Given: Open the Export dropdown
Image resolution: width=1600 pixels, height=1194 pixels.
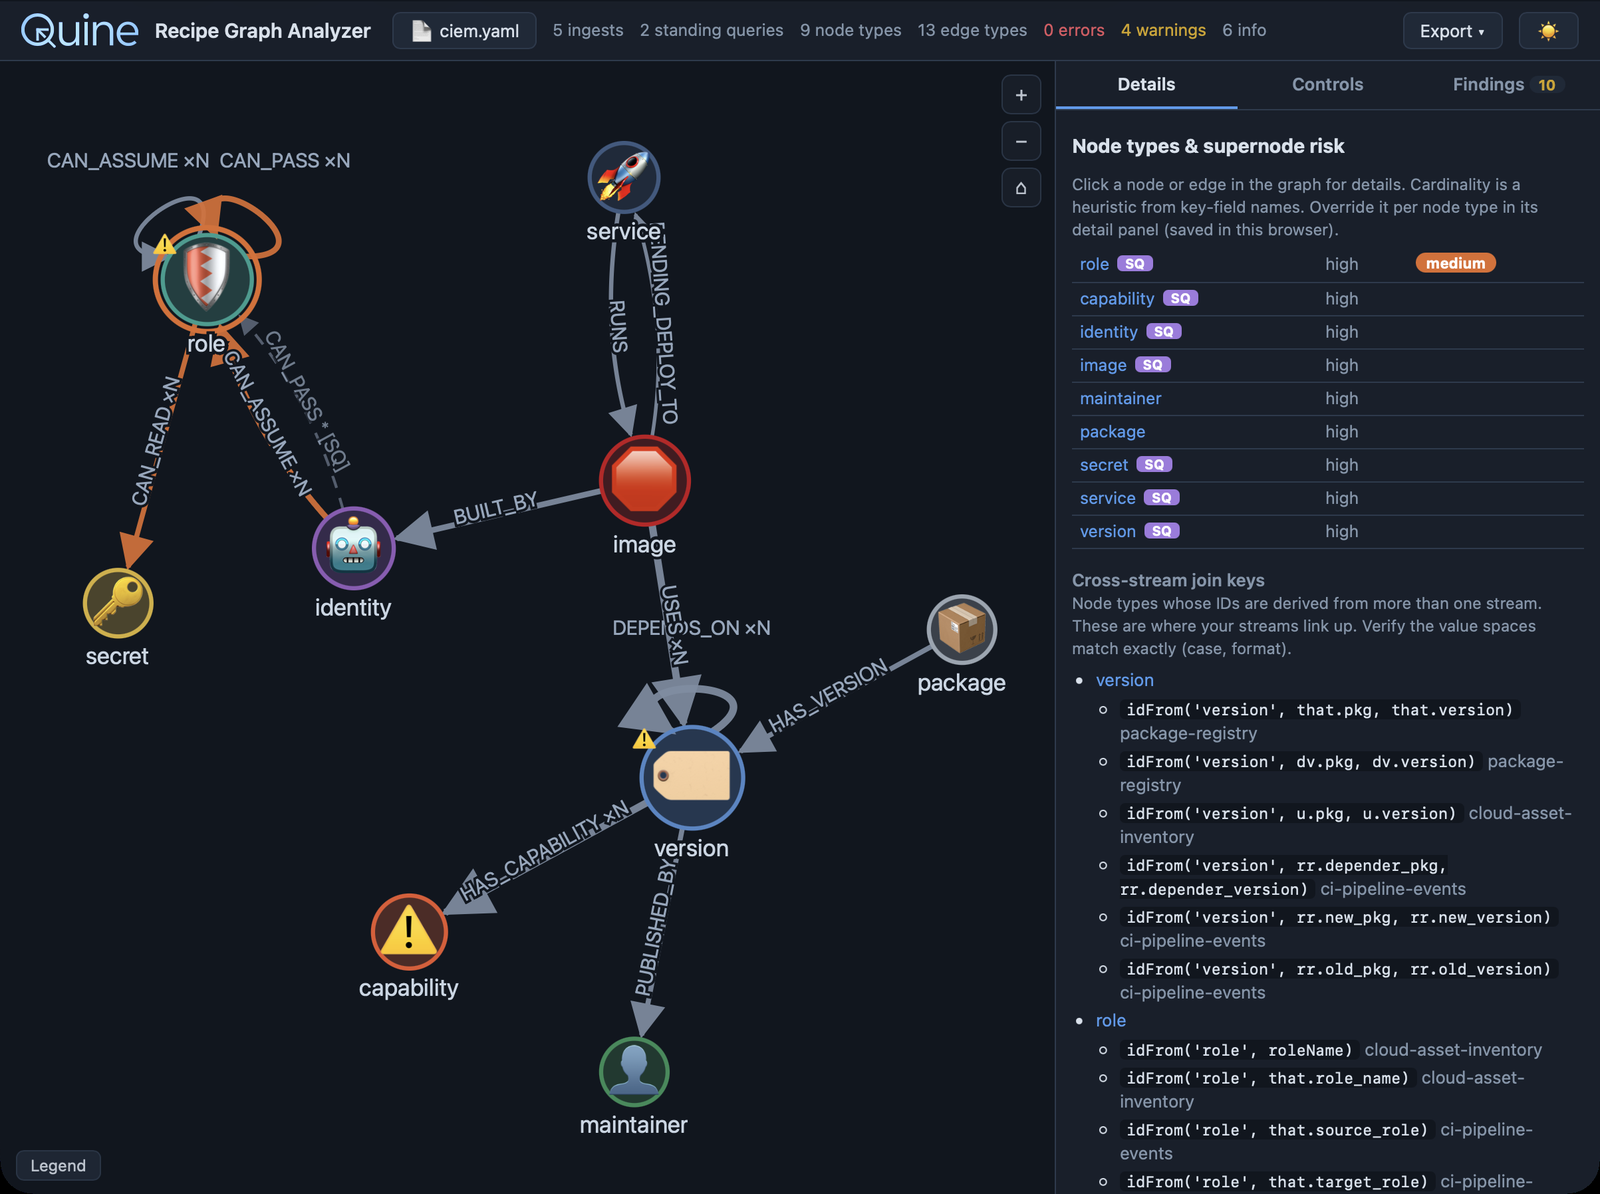Looking at the screenshot, I should tap(1452, 31).
